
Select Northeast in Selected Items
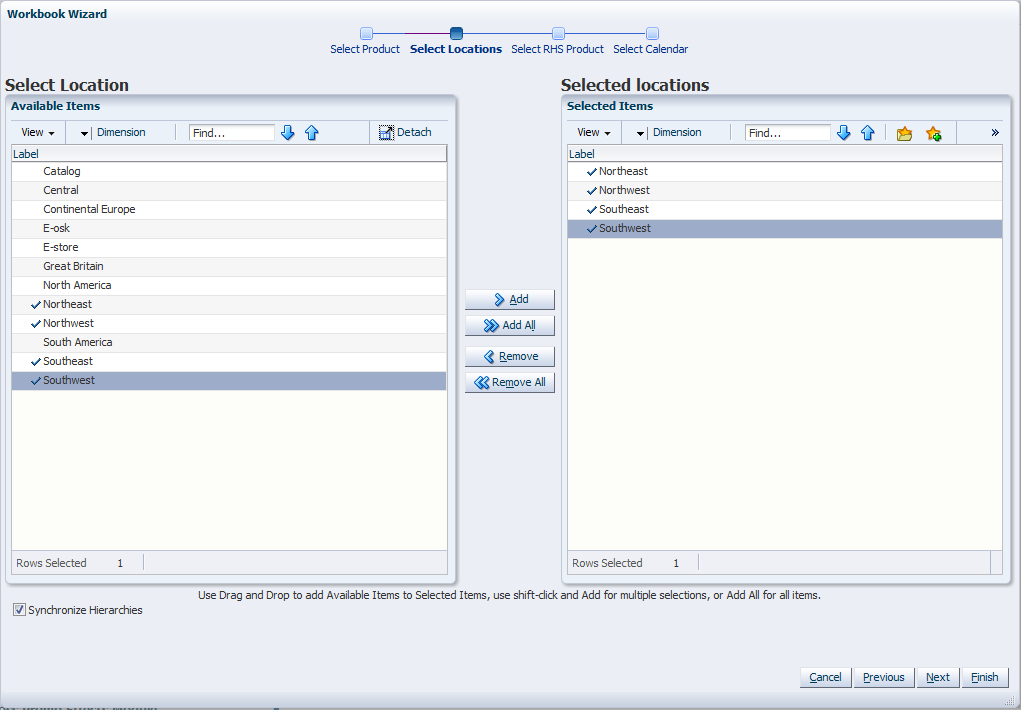tap(785, 171)
